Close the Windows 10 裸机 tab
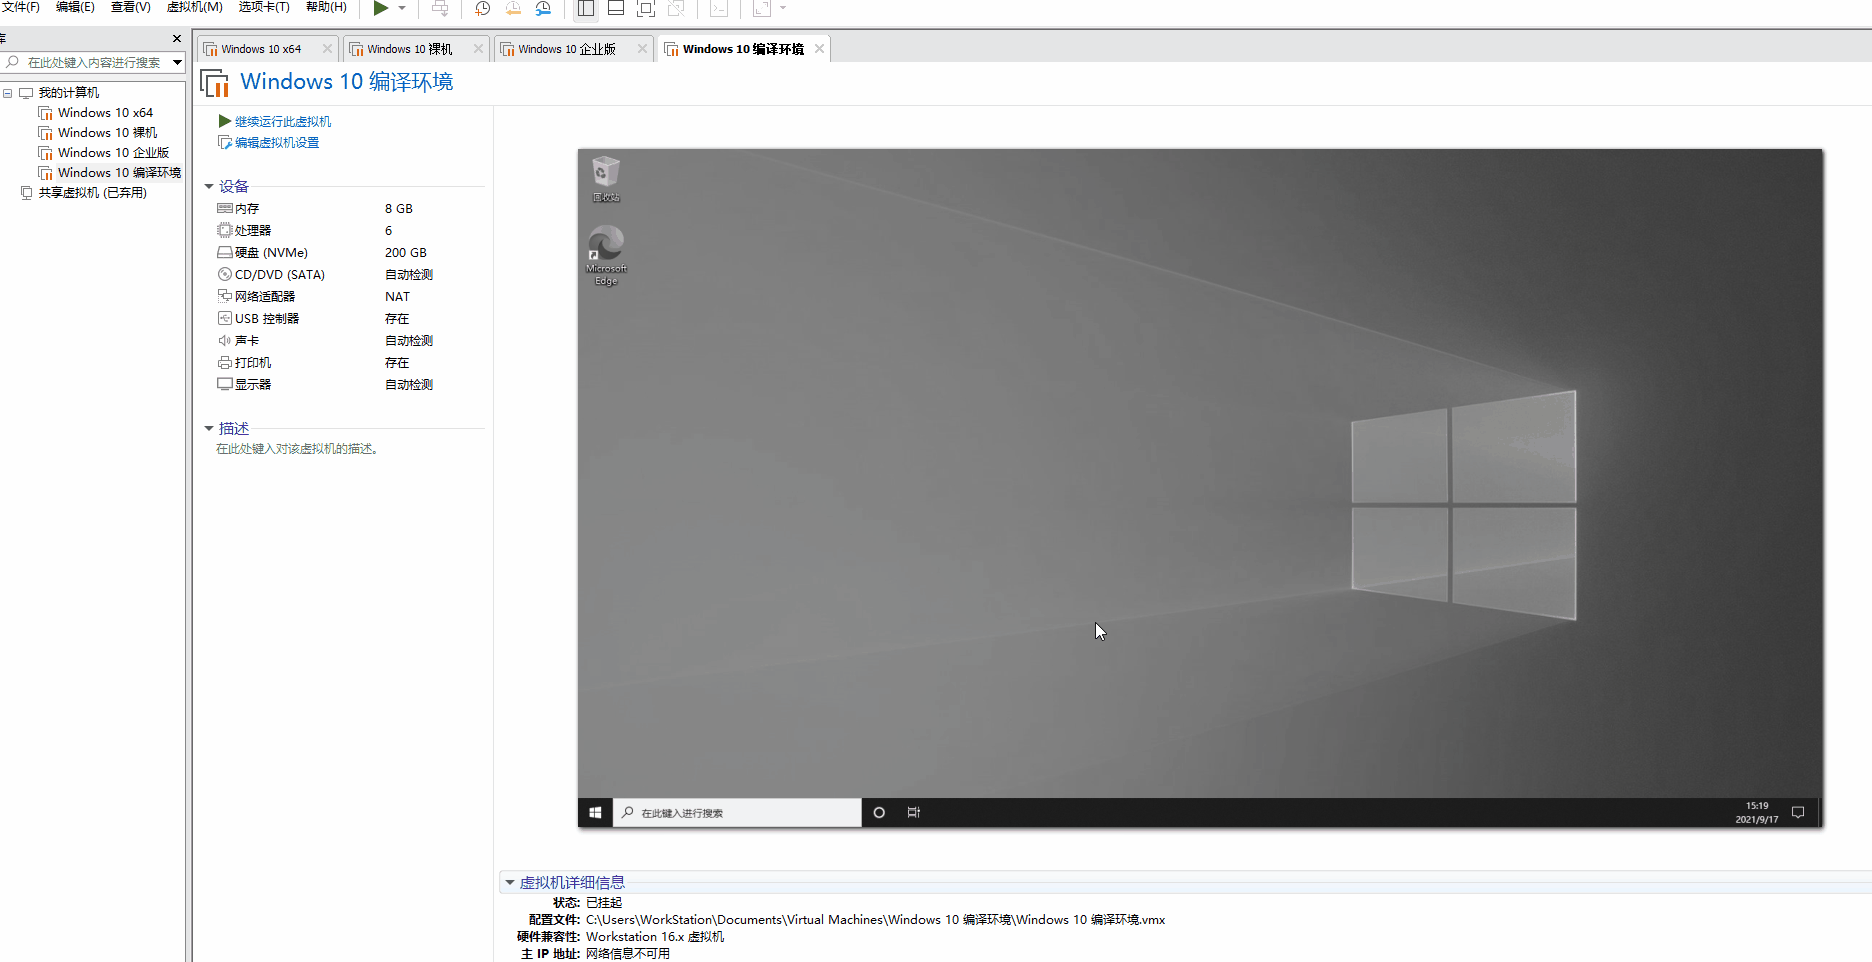This screenshot has width=1872, height=962. (x=478, y=49)
